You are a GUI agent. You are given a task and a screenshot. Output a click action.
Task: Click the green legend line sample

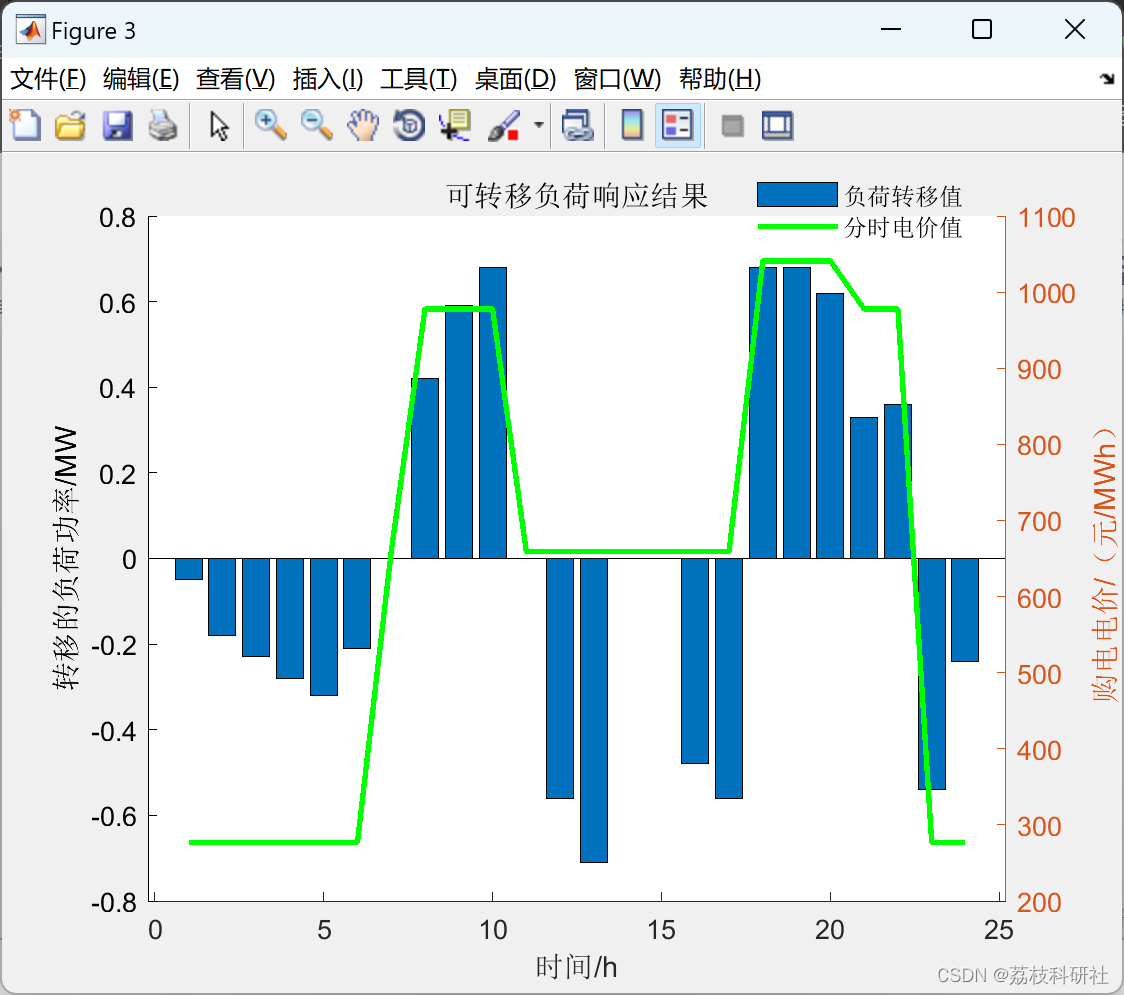point(797,227)
